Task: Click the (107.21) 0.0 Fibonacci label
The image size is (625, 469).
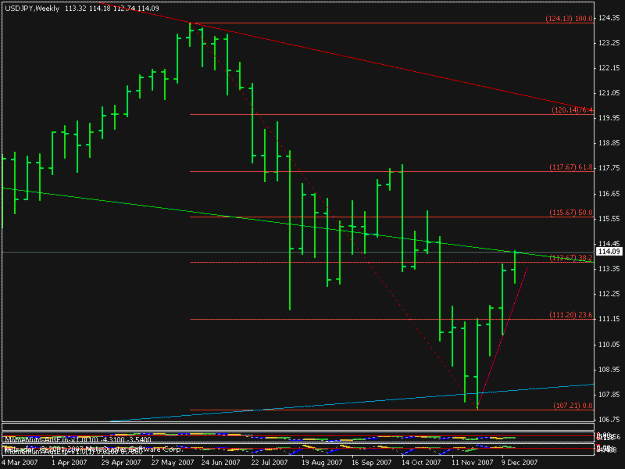Action: point(573,405)
